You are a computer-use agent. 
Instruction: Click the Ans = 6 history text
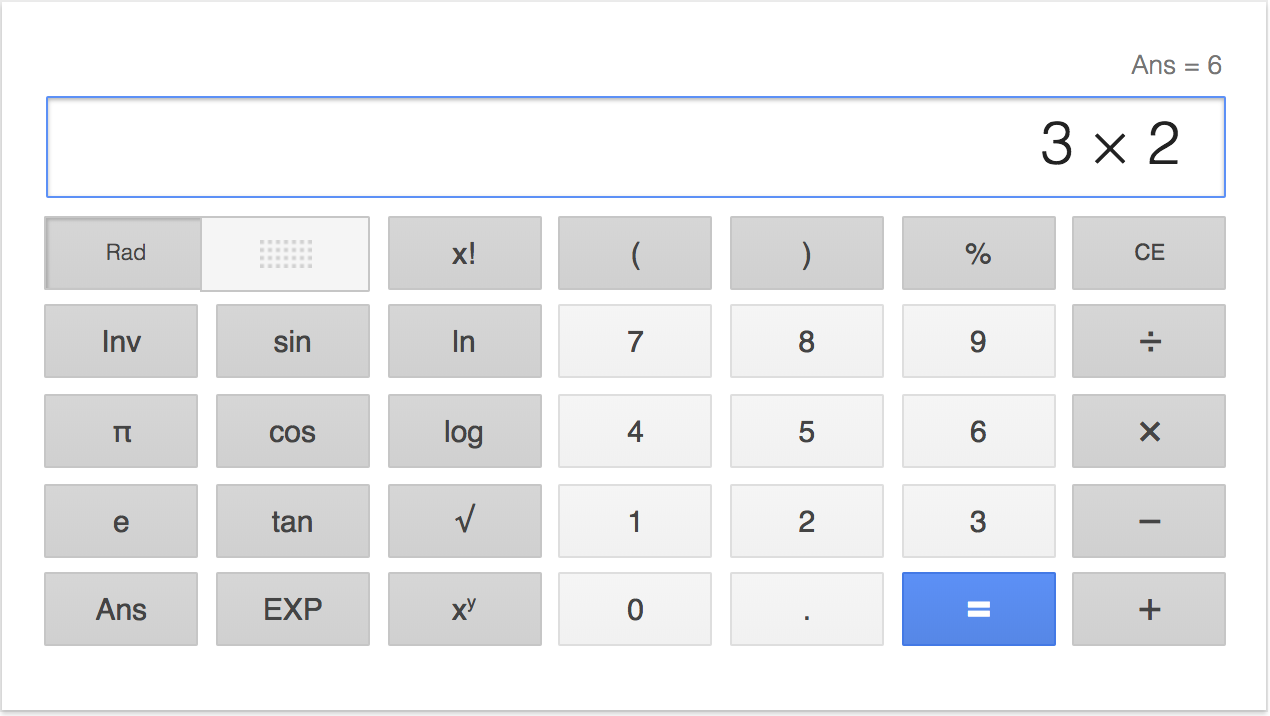click(x=1176, y=66)
